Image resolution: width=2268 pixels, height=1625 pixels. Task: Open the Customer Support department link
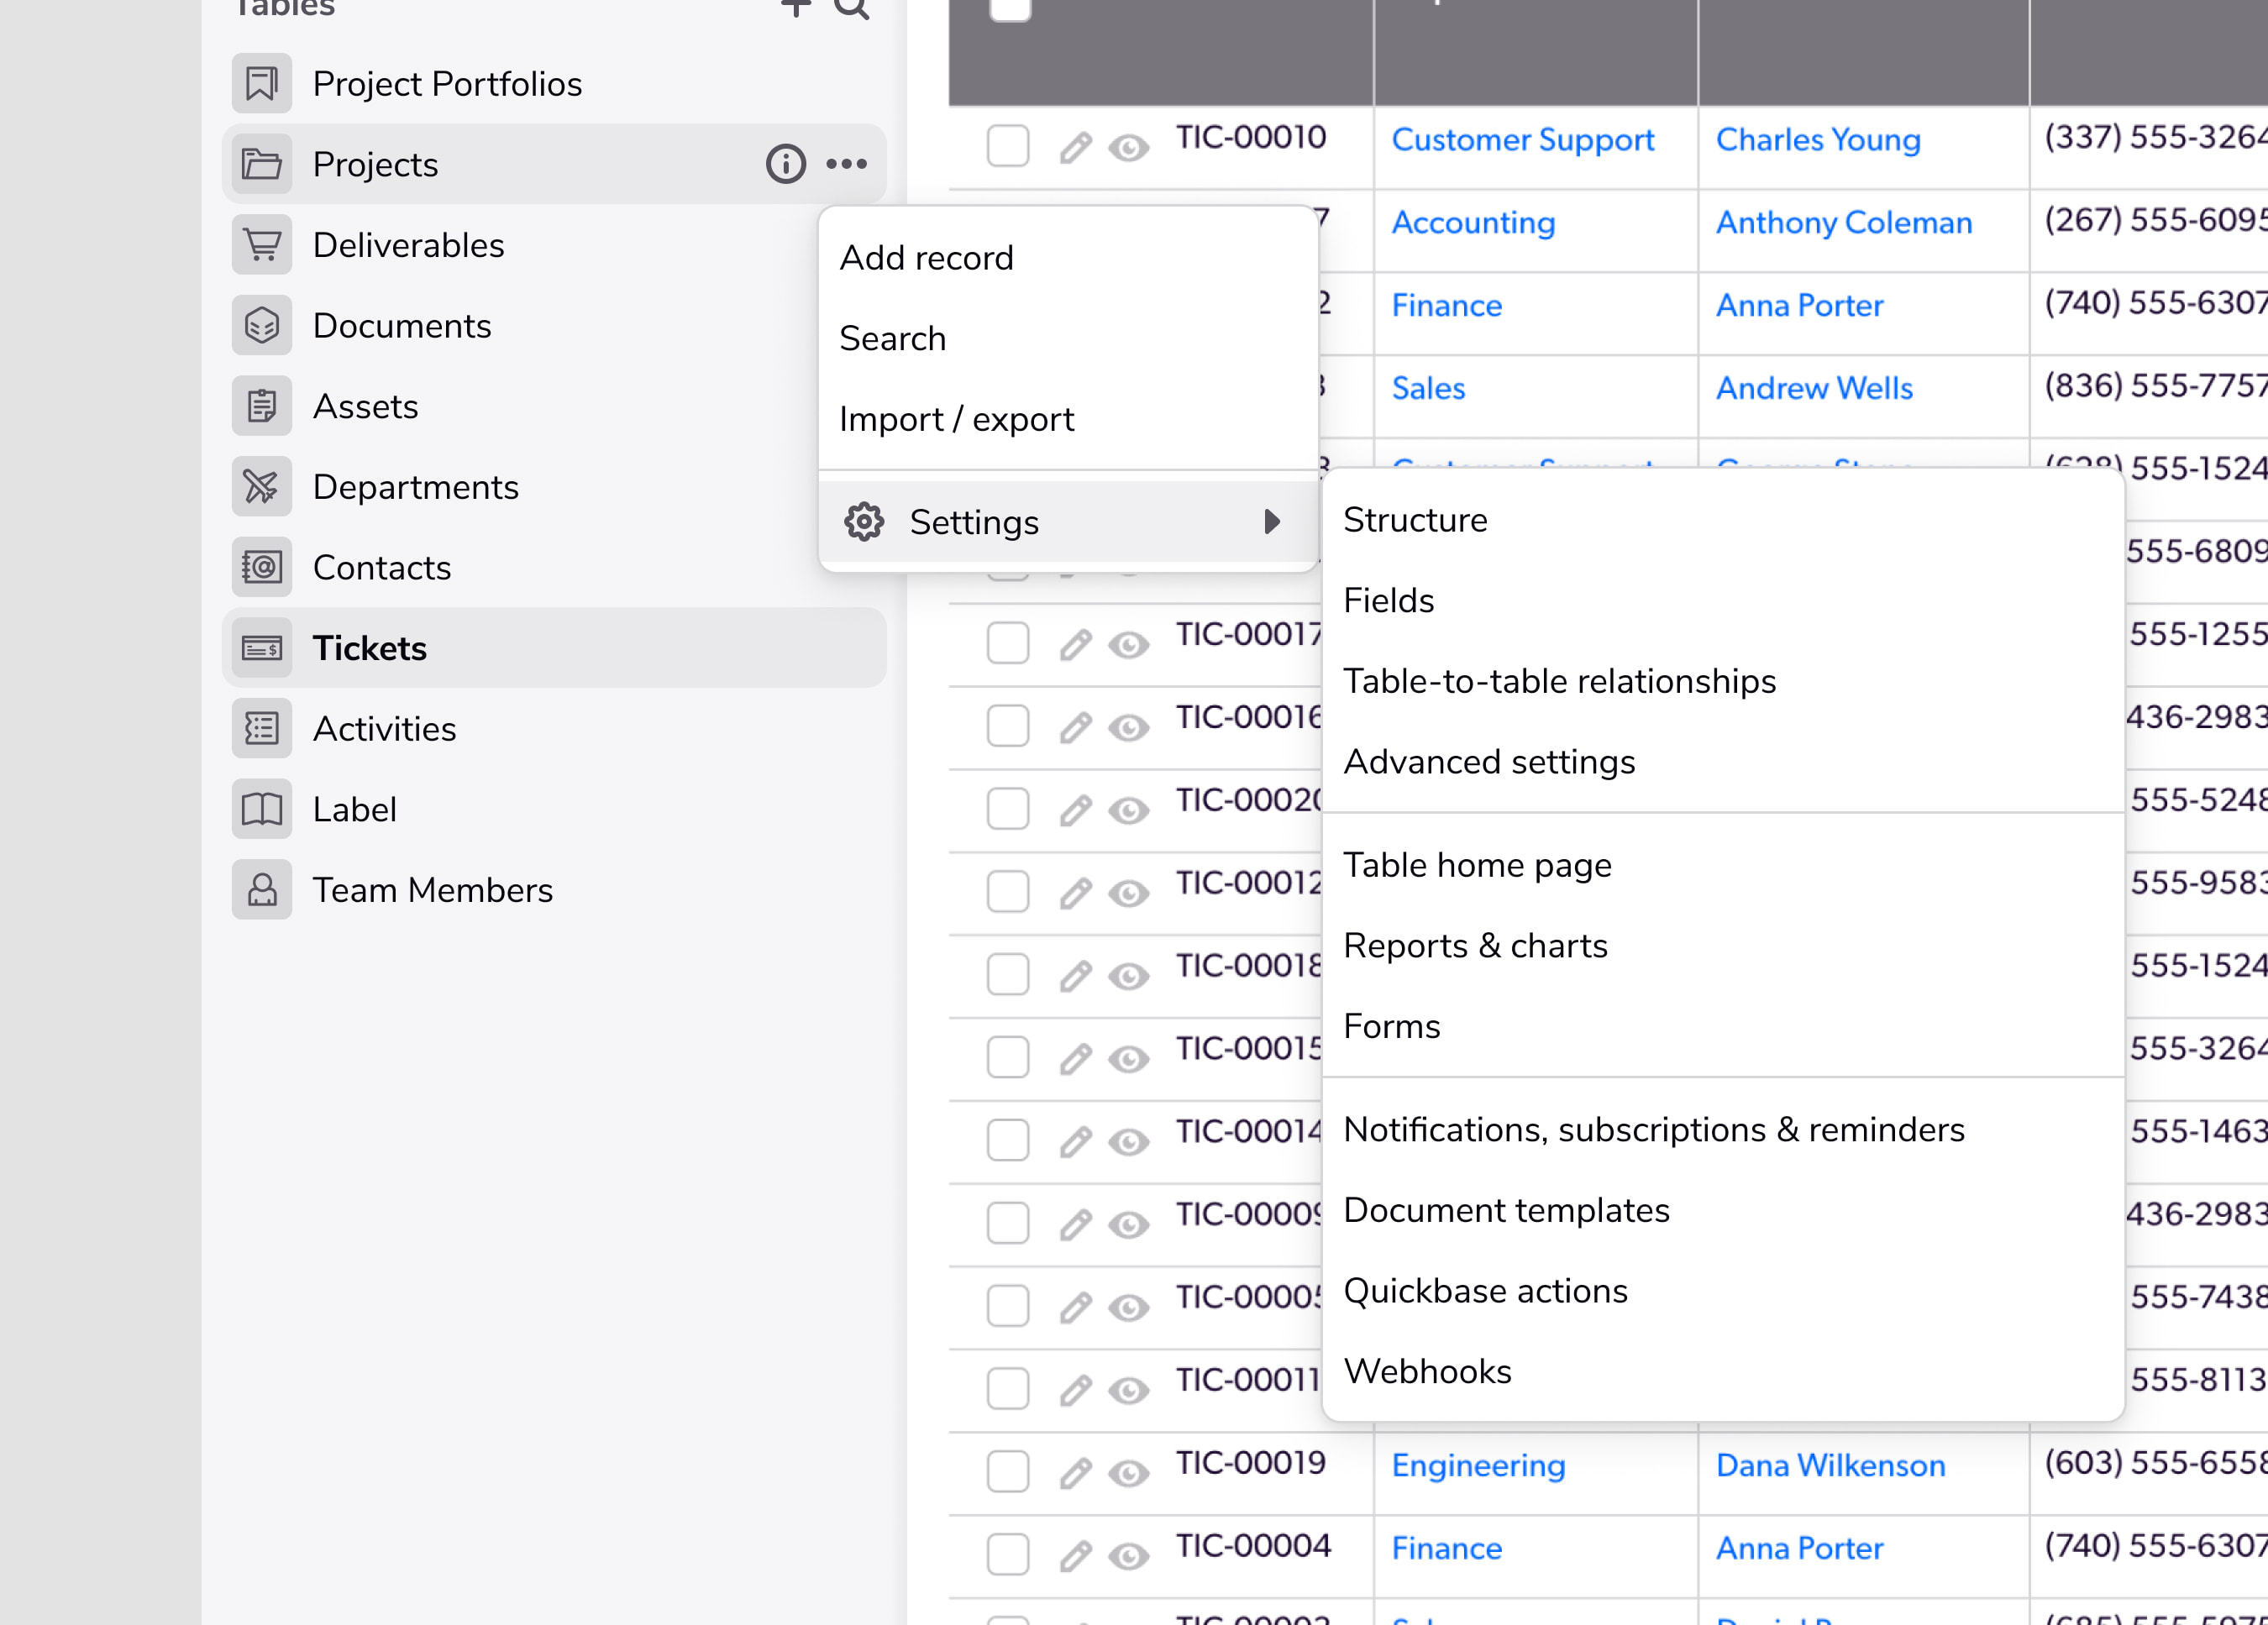click(1522, 140)
